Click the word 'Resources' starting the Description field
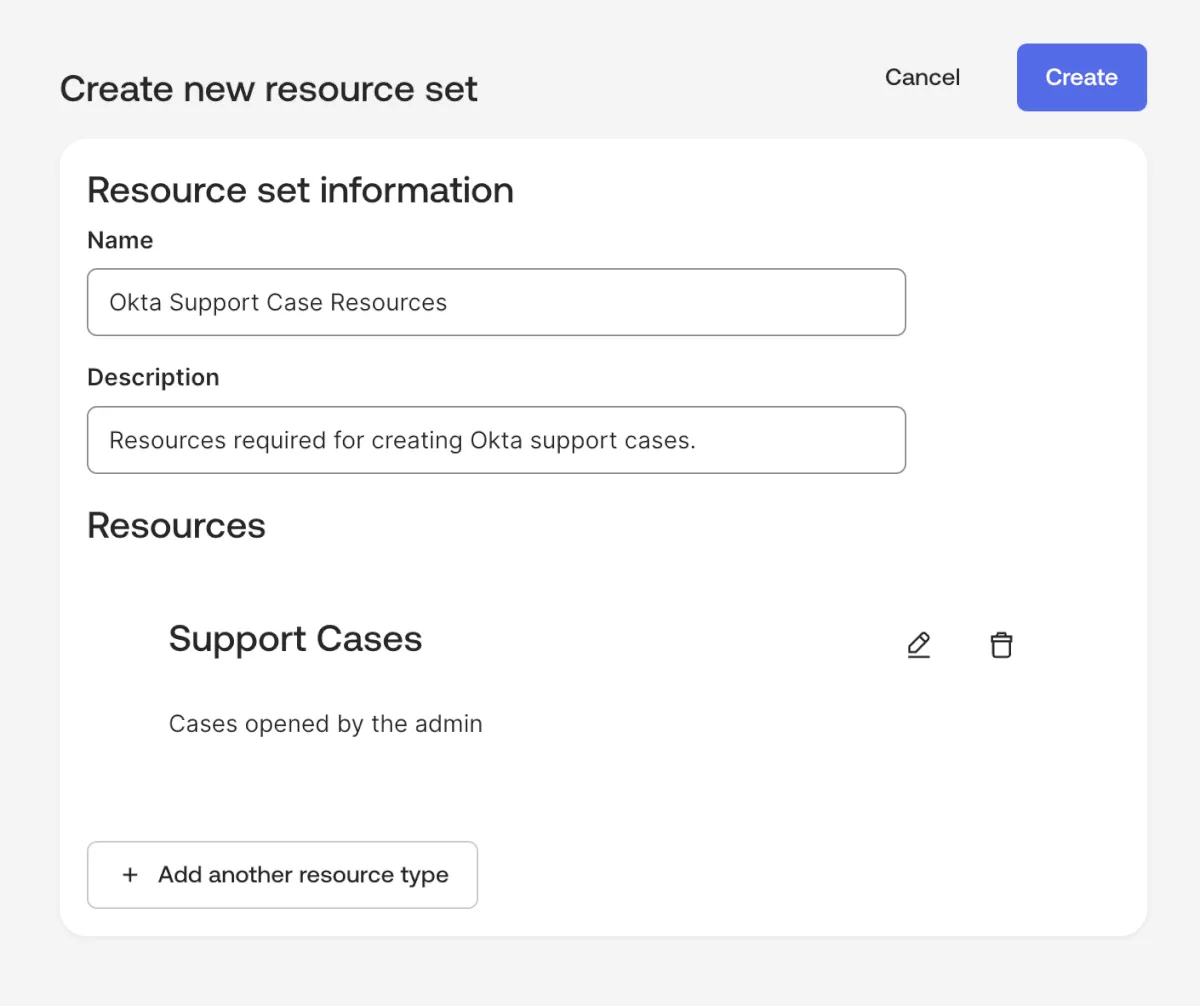This screenshot has height=1006, width=1200. point(167,440)
